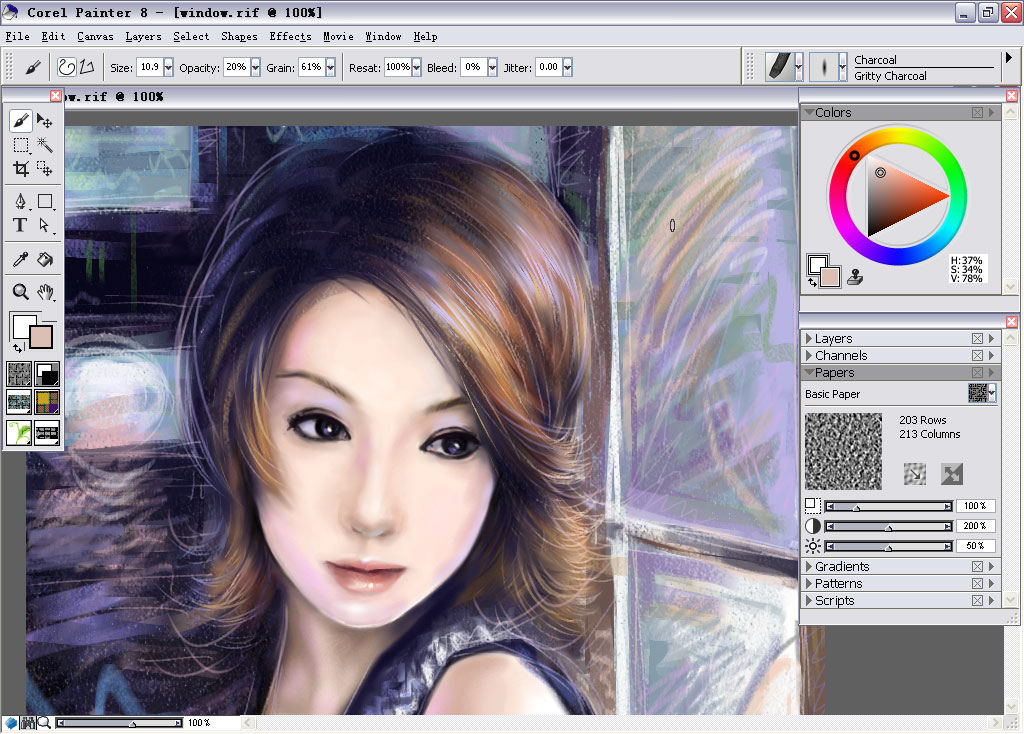
Task: Close the Gradients palette with its X box
Action: point(977,566)
